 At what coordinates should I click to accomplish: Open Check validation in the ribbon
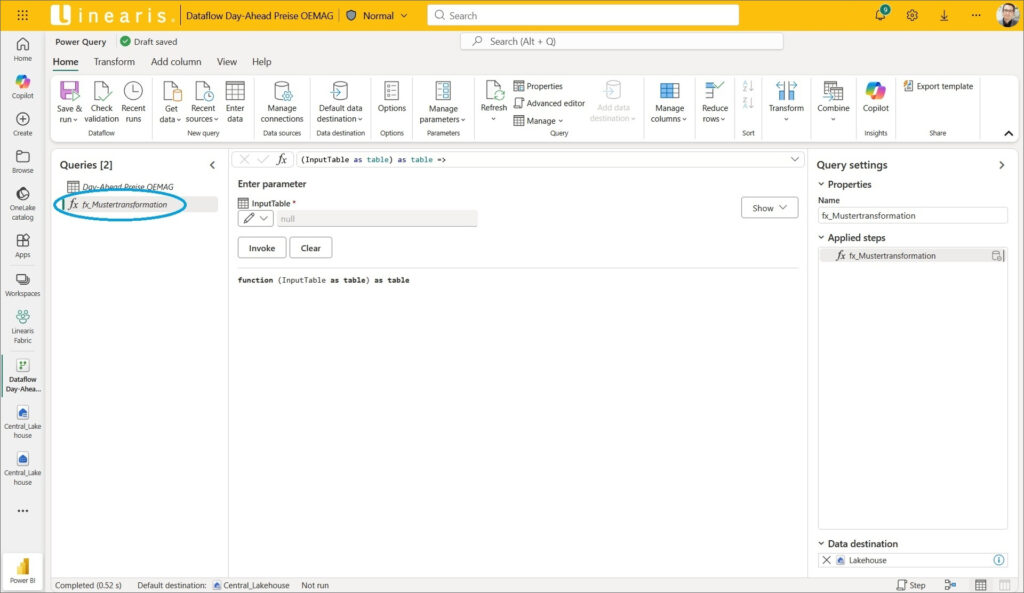101,92
